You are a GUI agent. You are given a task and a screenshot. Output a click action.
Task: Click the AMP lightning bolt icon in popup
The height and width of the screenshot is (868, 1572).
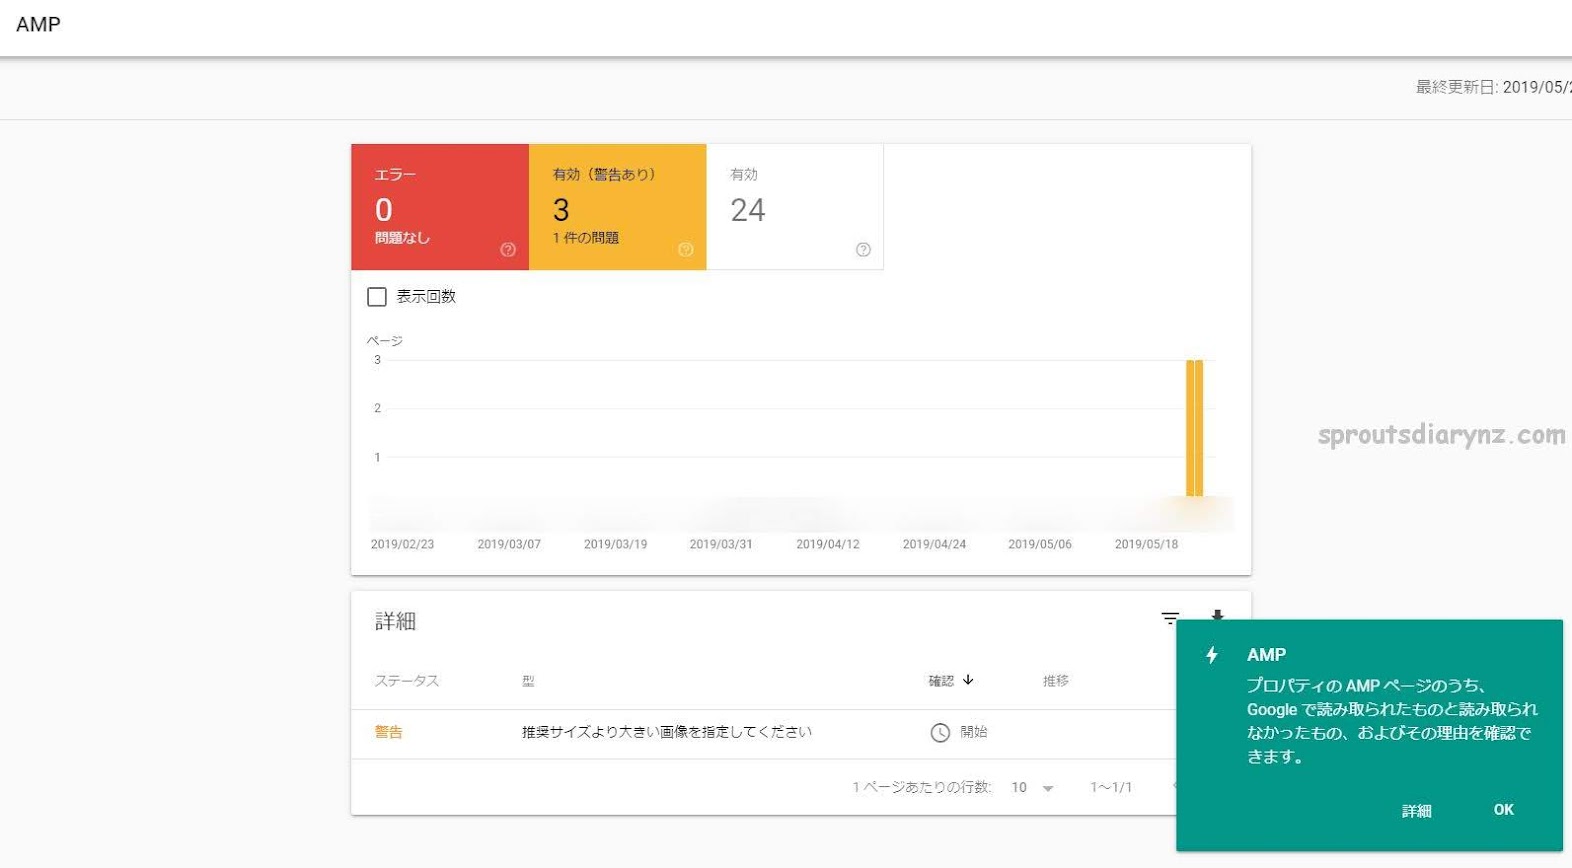[1212, 655]
